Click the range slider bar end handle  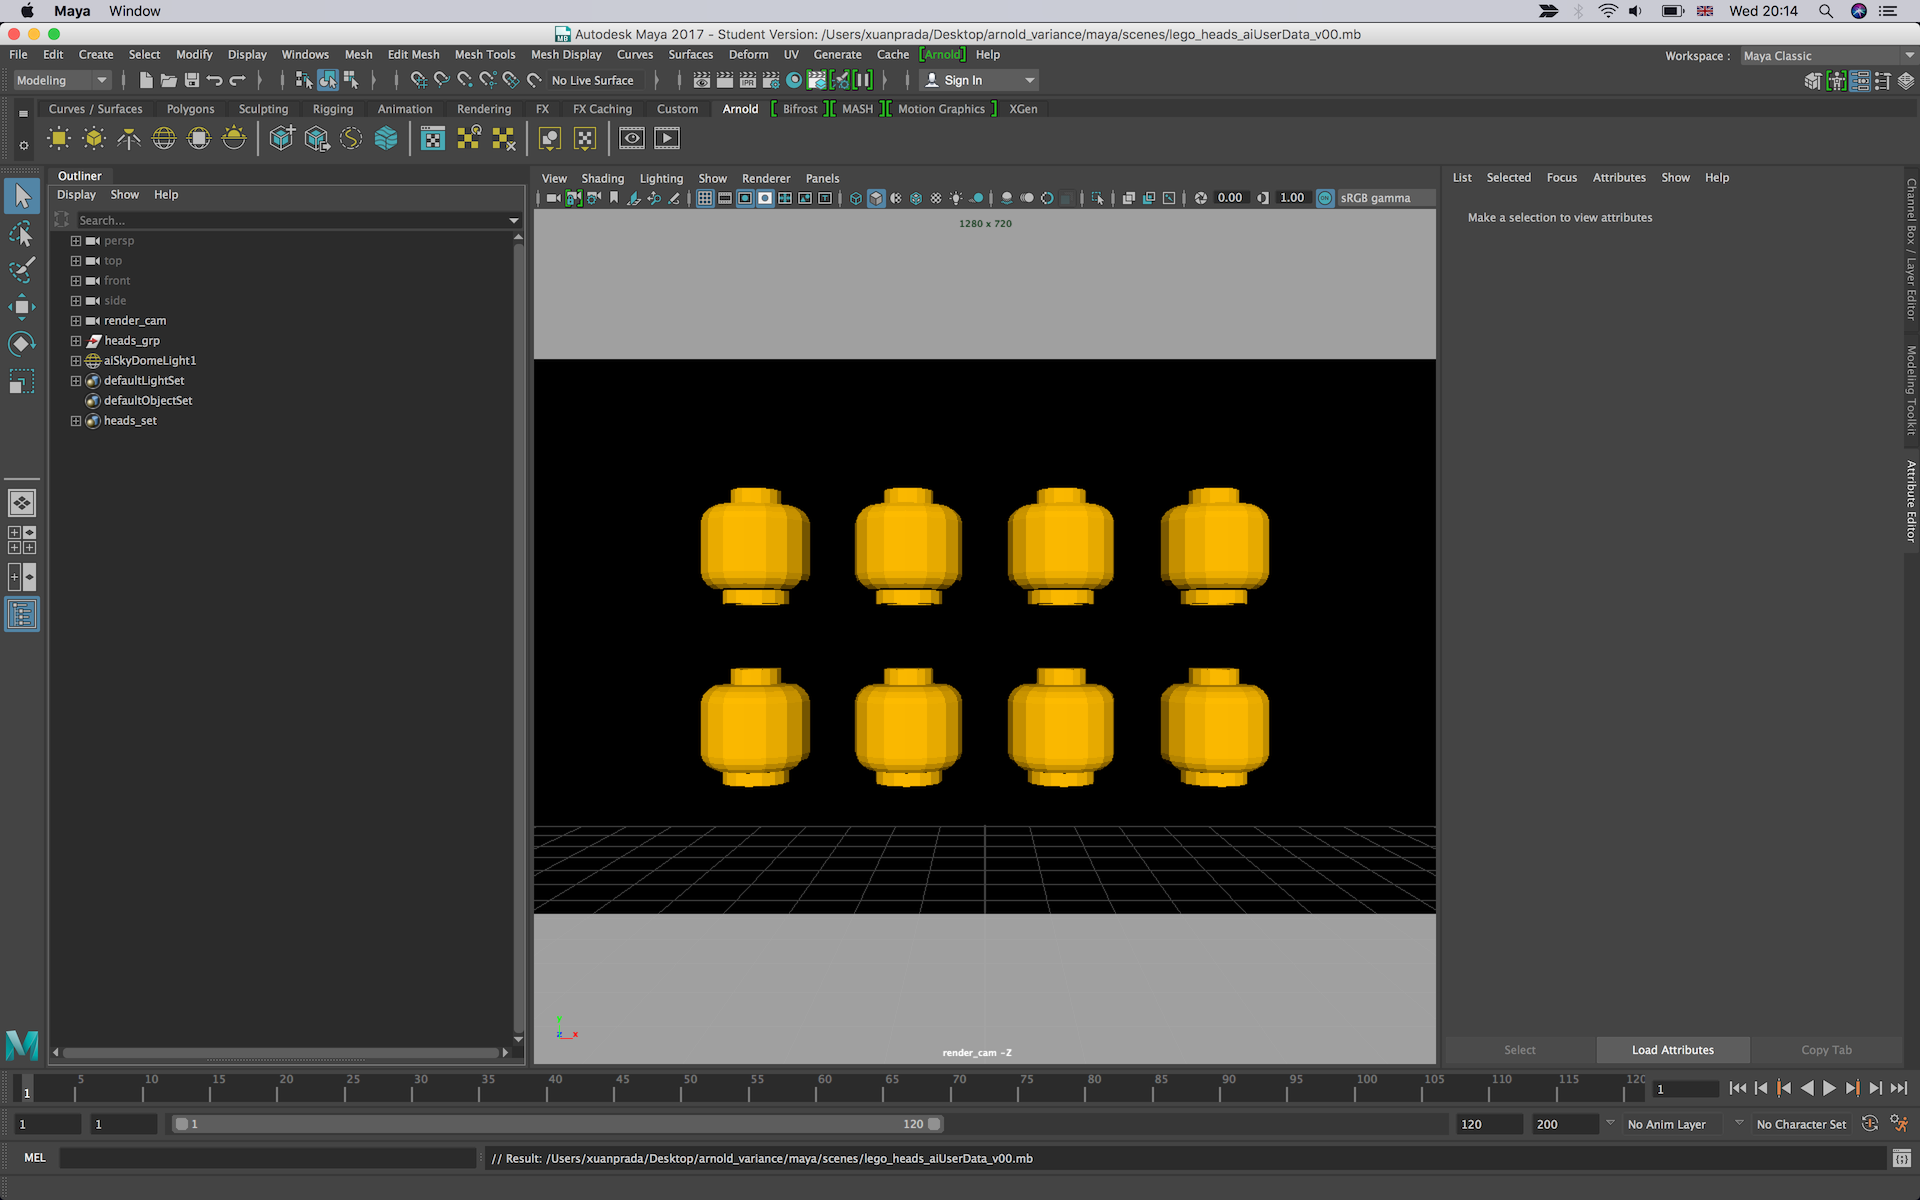pos(934,1124)
